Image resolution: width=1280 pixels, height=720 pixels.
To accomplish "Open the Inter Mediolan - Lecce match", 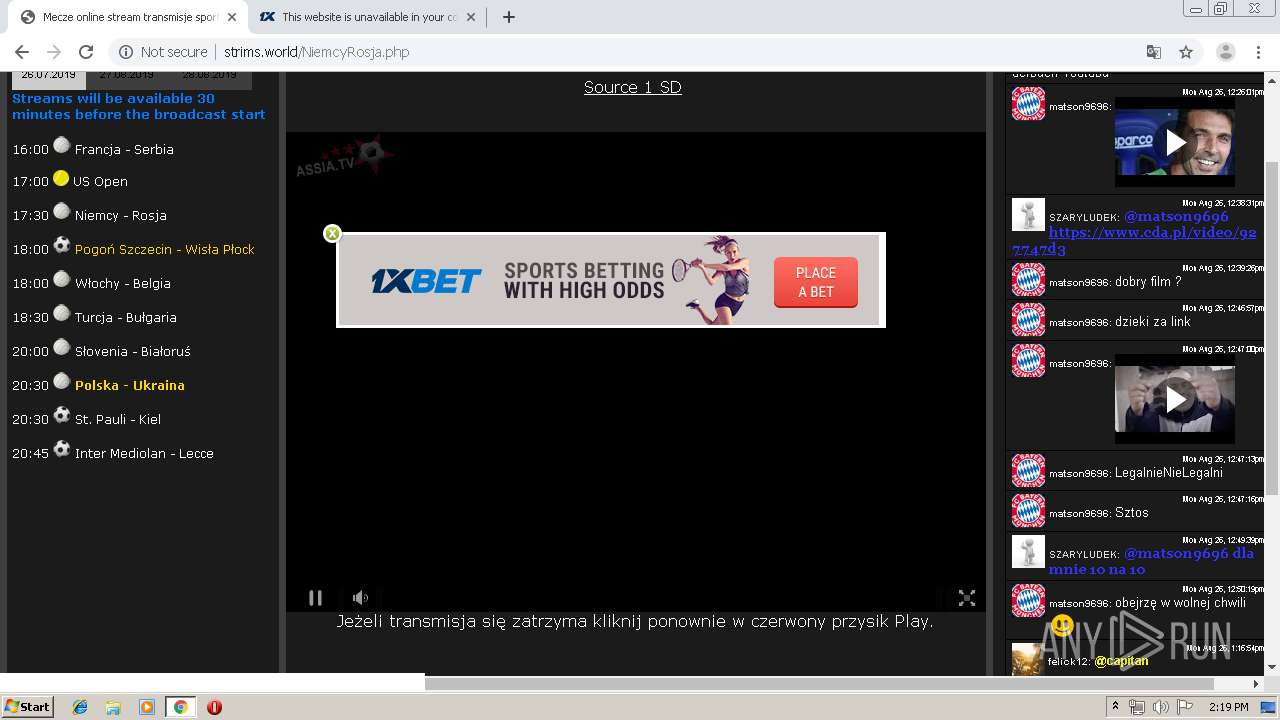I will coord(144,453).
